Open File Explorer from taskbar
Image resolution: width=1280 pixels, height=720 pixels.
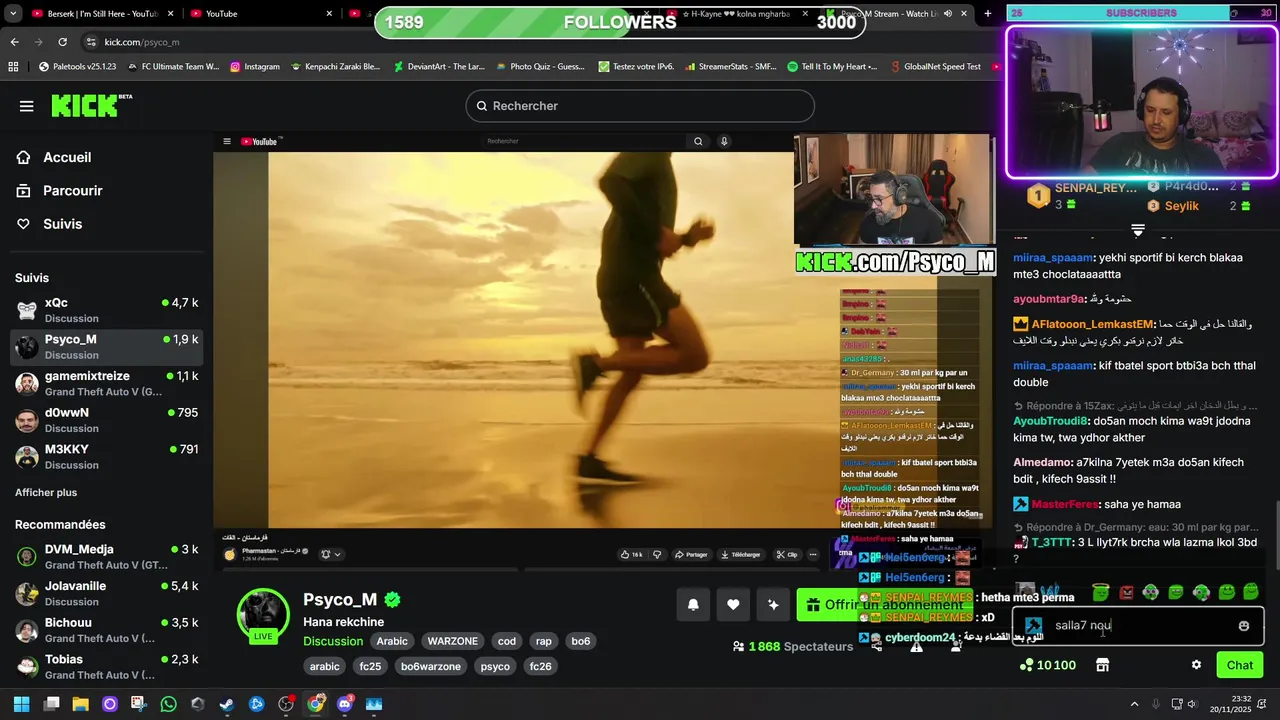(81, 704)
